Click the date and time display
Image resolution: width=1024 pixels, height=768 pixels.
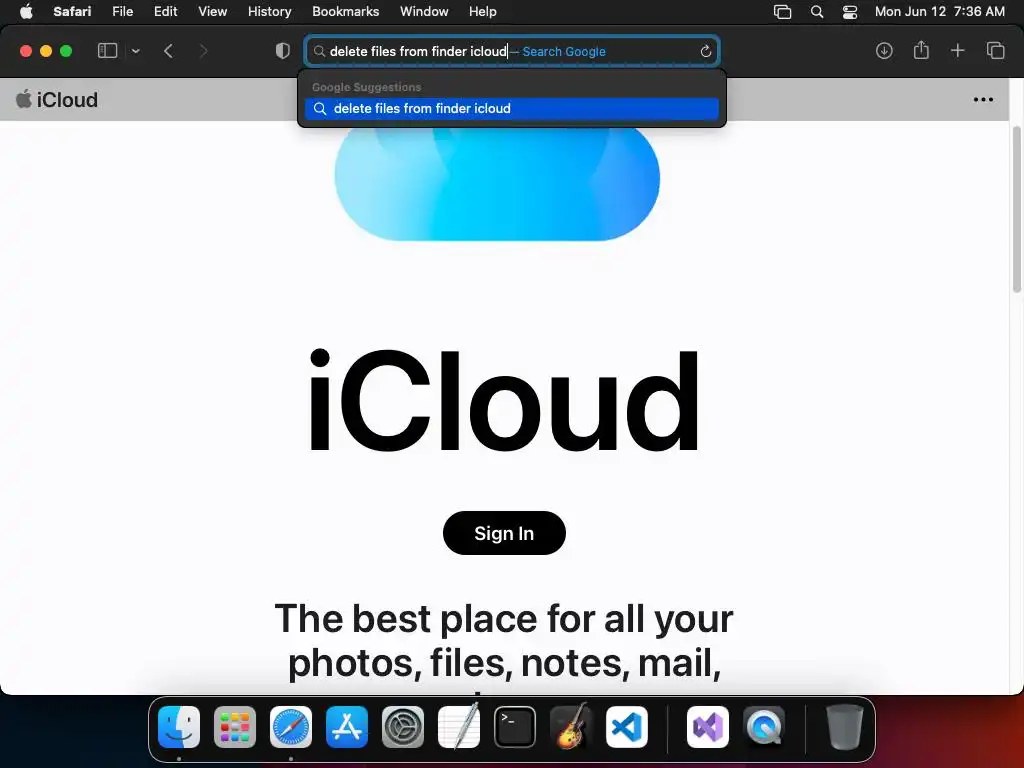(x=939, y=11)
